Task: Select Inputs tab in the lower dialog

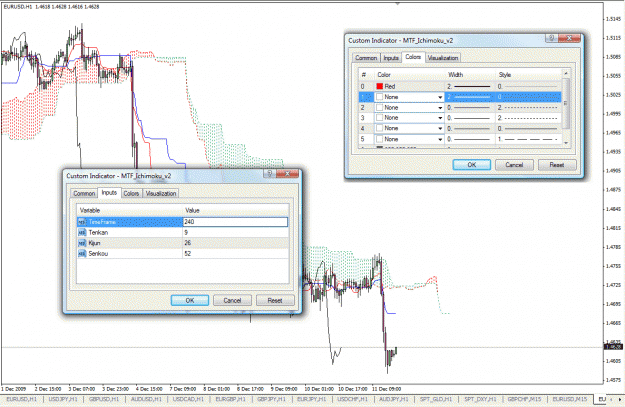Action: pos(109,193)
